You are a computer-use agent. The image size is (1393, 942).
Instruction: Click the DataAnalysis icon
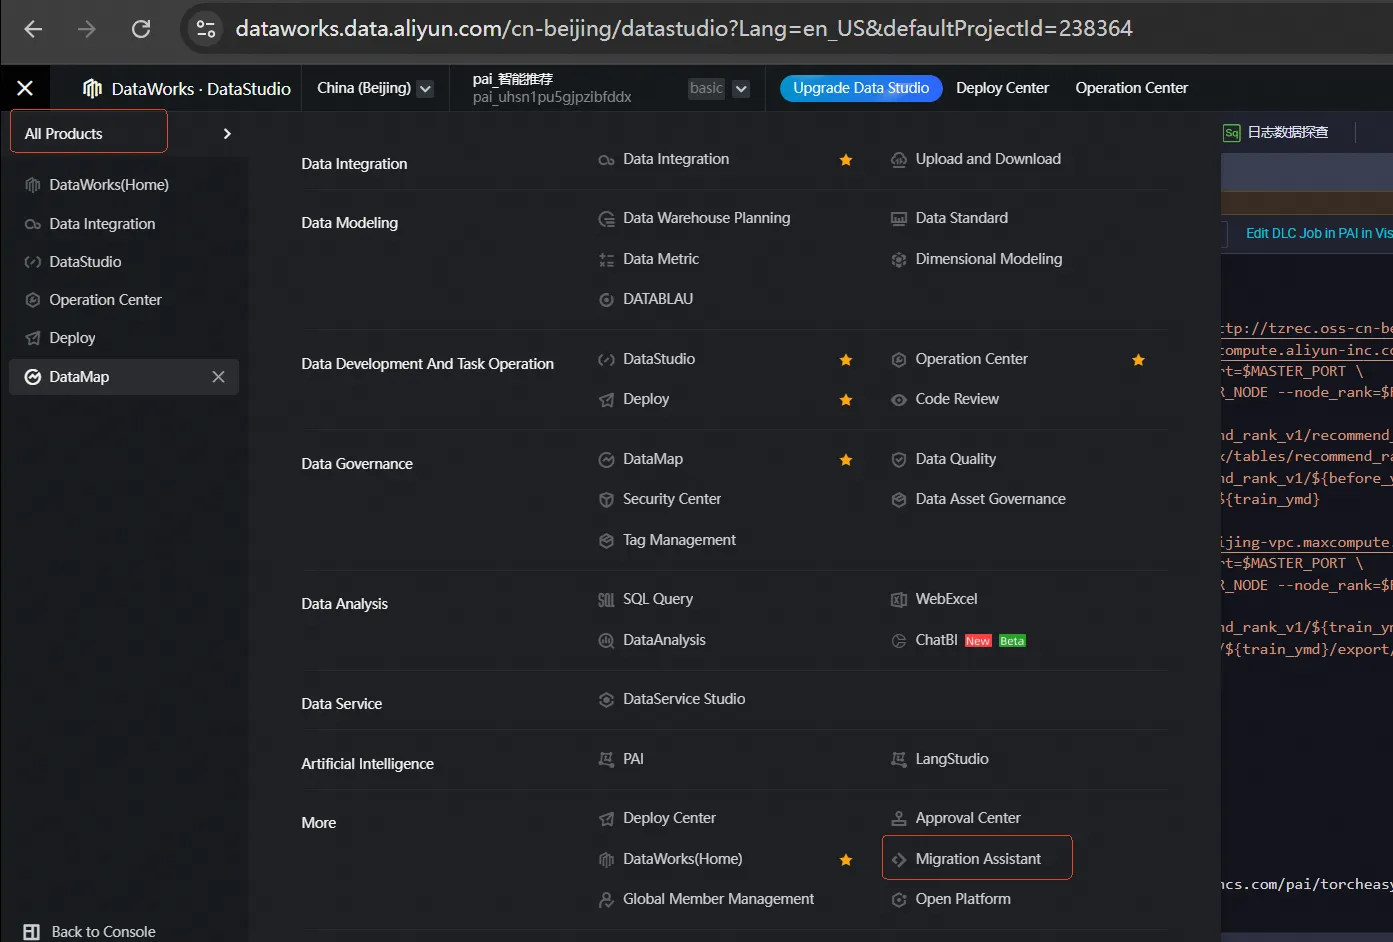(x=606, y=641)
